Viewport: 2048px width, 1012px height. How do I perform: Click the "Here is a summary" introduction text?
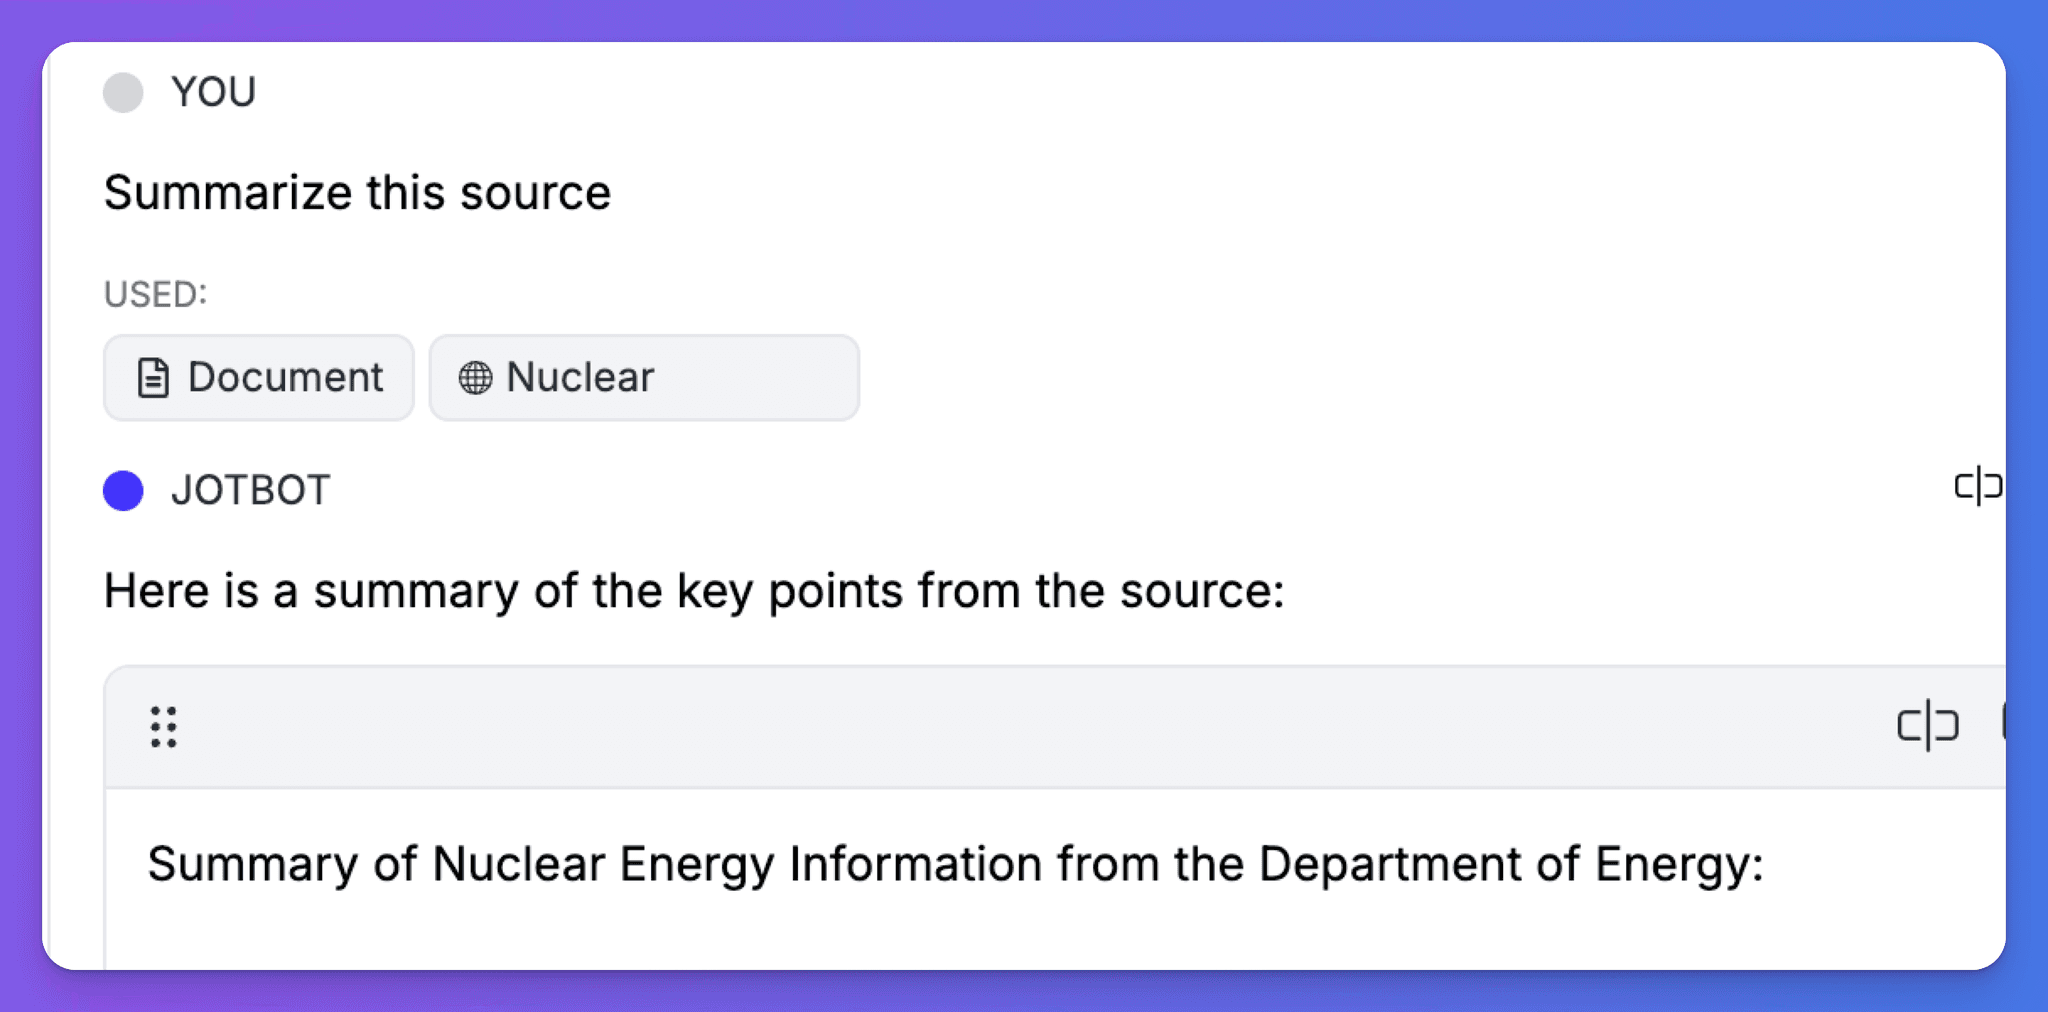click(x=694, y=590)
